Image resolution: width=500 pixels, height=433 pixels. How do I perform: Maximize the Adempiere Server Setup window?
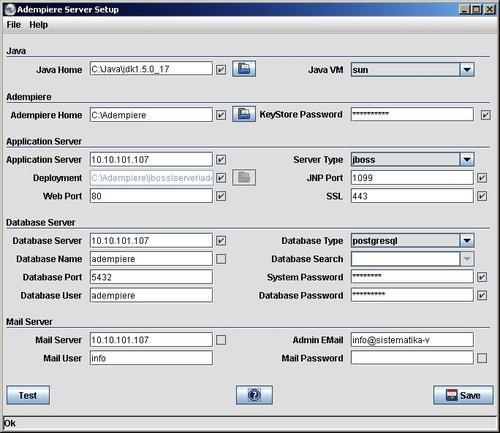pos(476,9)
